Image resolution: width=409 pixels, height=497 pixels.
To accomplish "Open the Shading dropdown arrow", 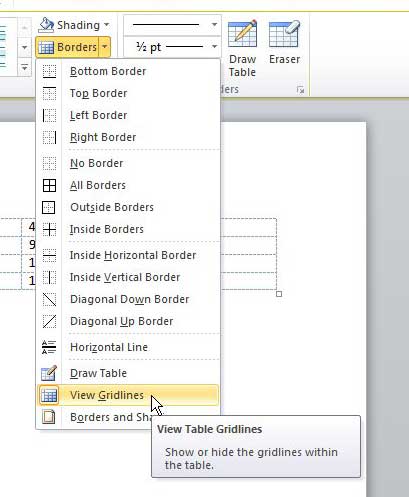I will pyautogui.click(x=106, y=25).
